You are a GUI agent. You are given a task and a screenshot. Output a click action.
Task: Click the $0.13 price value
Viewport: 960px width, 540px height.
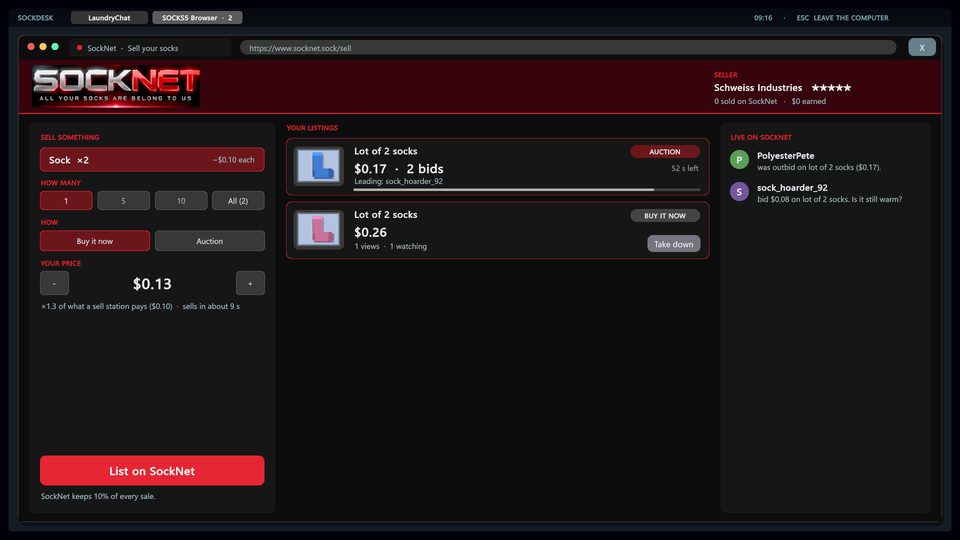click(x=152, y=283)
